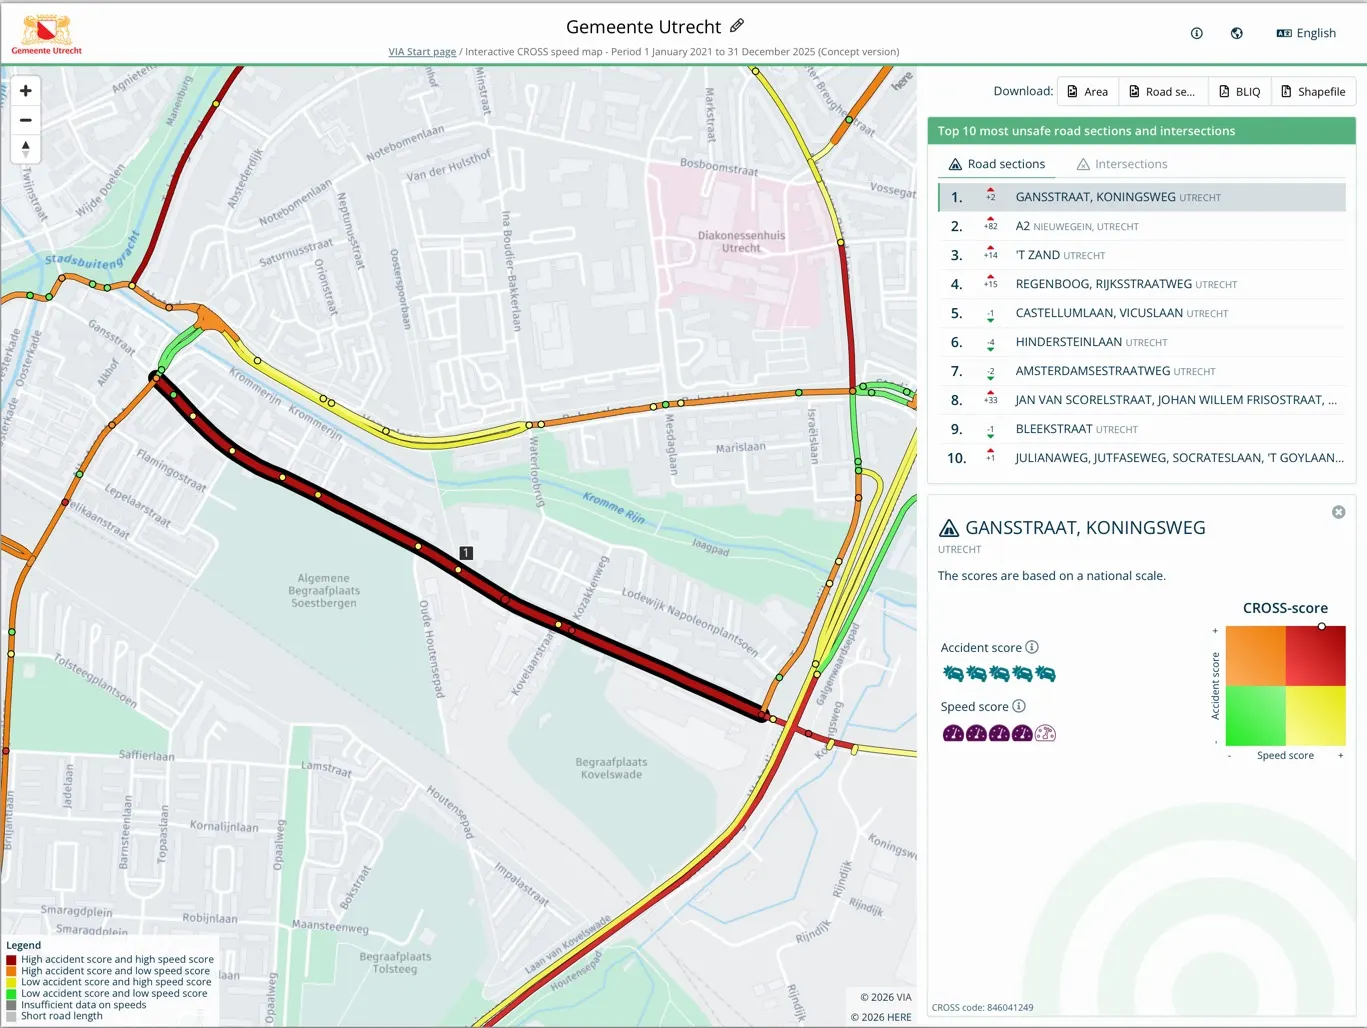Select Hindersteinlaan row
Image resolution: width=1367 pixels, height=1028 pixels.
[1142, 342]
